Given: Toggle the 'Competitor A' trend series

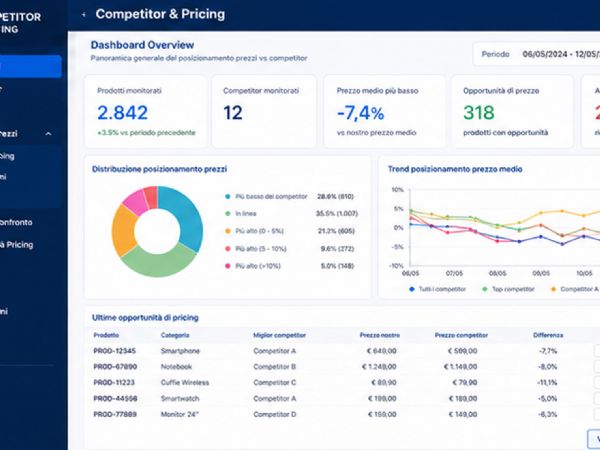Looking at the screenshot, I should coord(575,289).
